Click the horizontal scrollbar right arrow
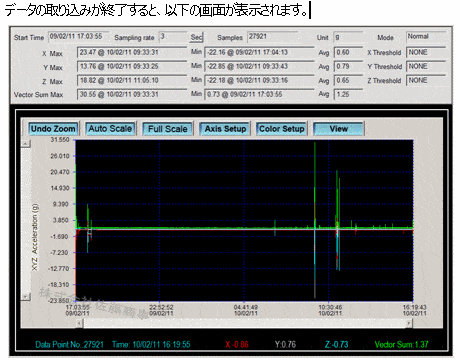The width and height of the screenshot is (460, 360). [409, 323]
